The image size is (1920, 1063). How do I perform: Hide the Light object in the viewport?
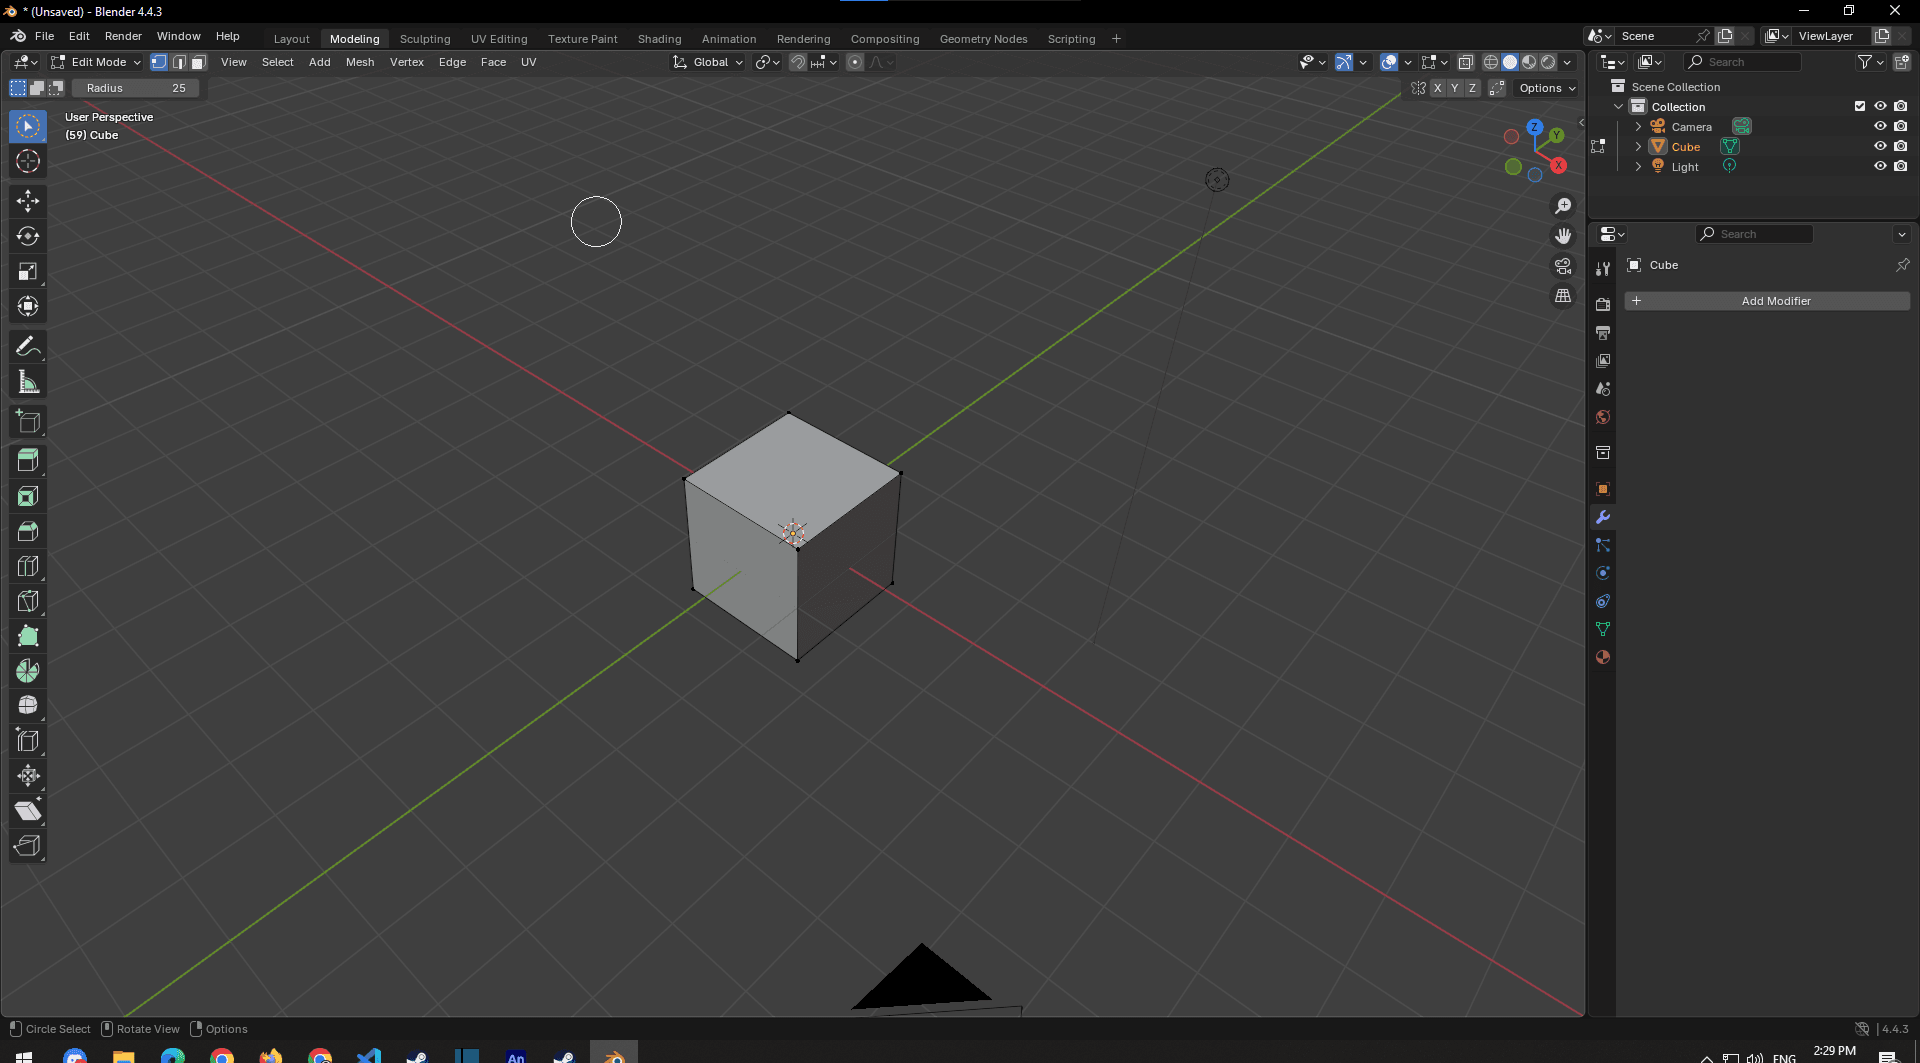(x=1881, y=166)
